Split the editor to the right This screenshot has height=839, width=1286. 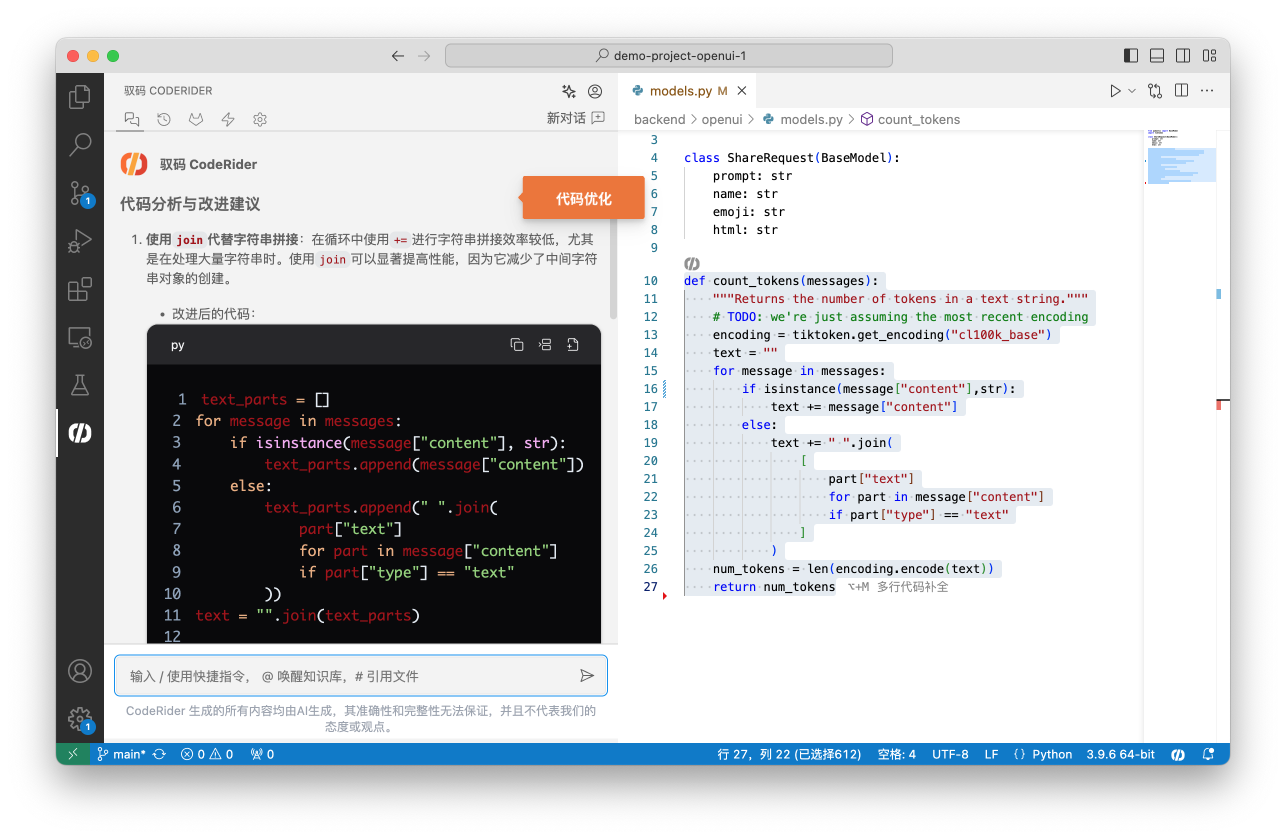1181,91
